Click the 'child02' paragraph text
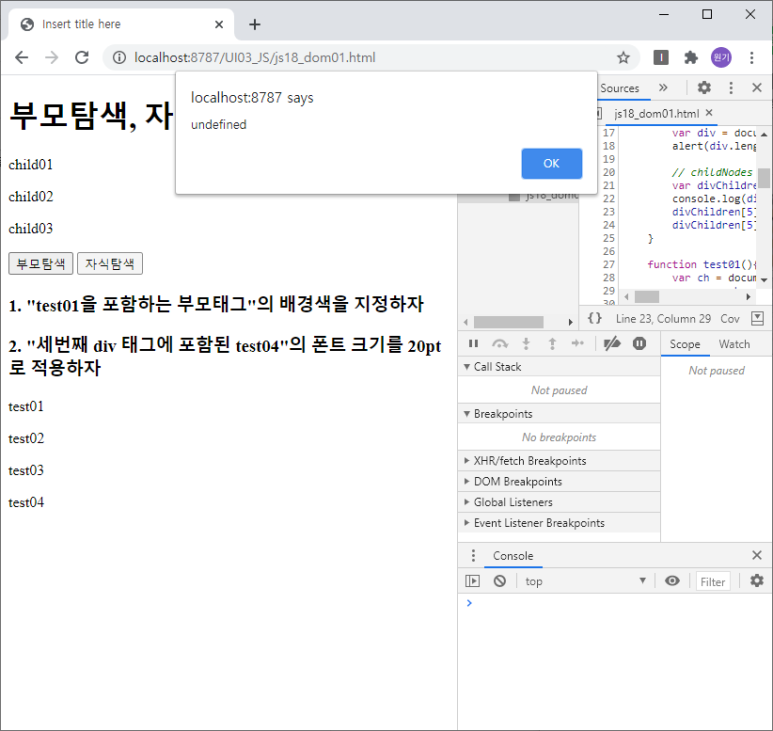The image size is (773, 731). [x=31, y=196]
